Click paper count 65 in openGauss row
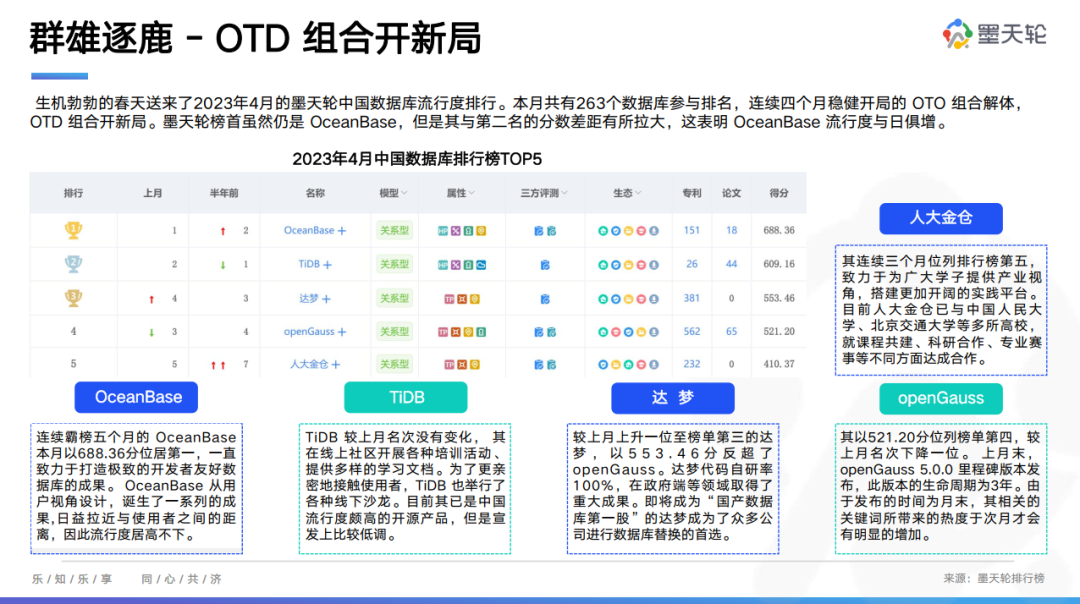This screenshot has width=1080, height=604. click(x=731, y=331)
